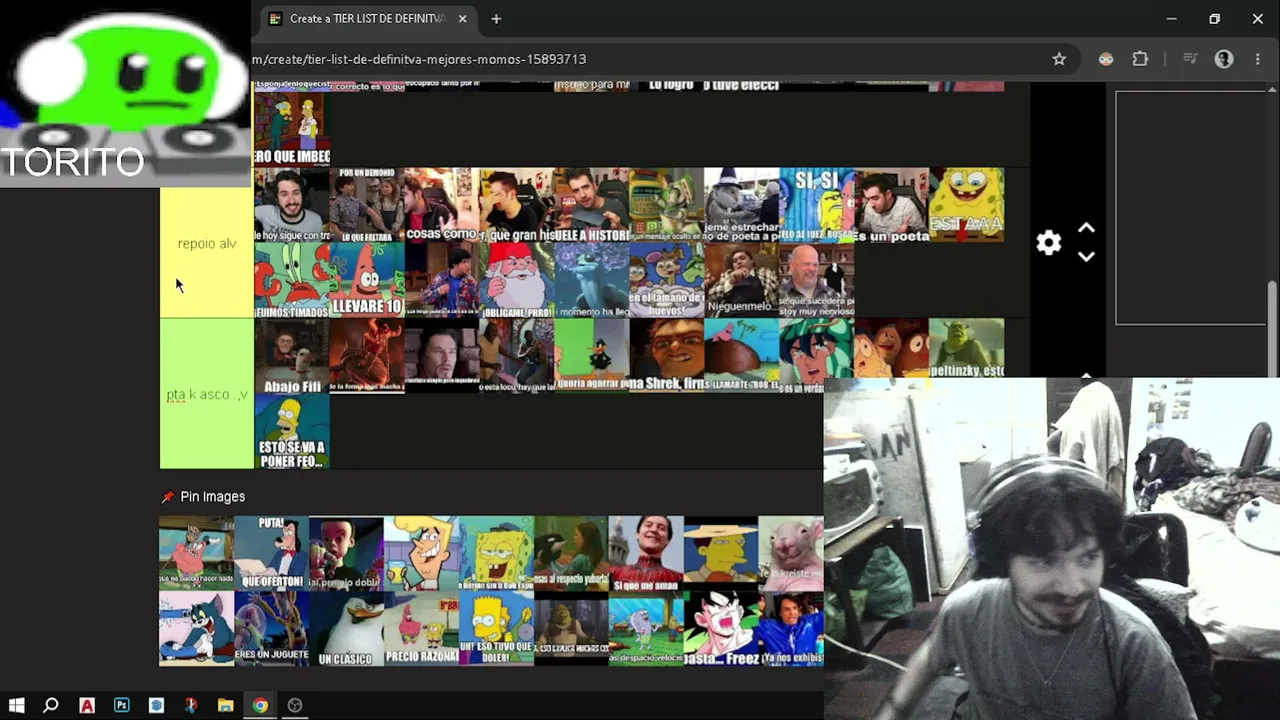1280x720 pixels.
Task: Select the Patrick 'LLEVARE 10' meme
Action: point(367,281)
